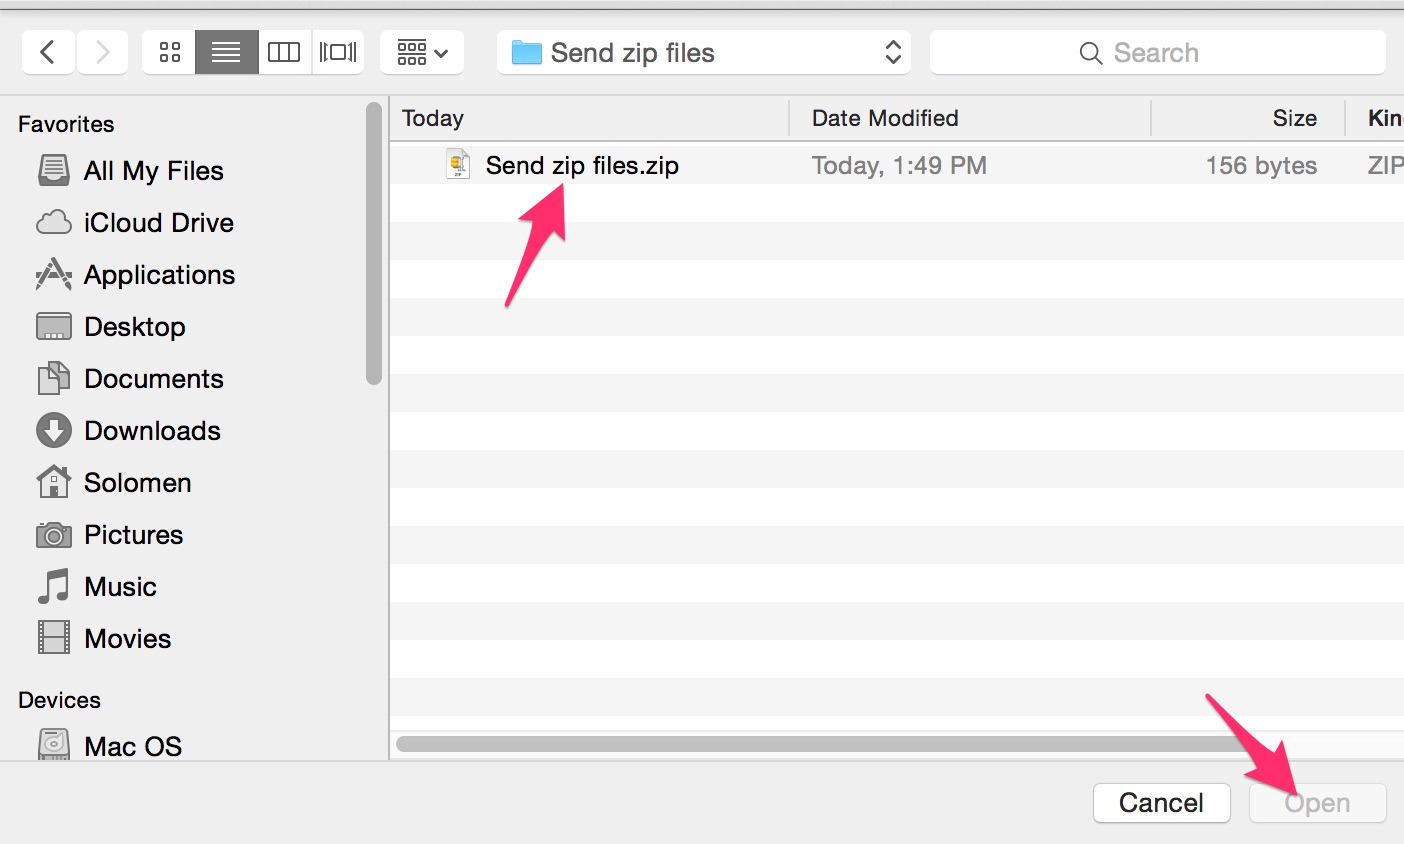Click the Solomen home icon
Viewport: 1404px width, 844px height.
click(x=54, y=482)
